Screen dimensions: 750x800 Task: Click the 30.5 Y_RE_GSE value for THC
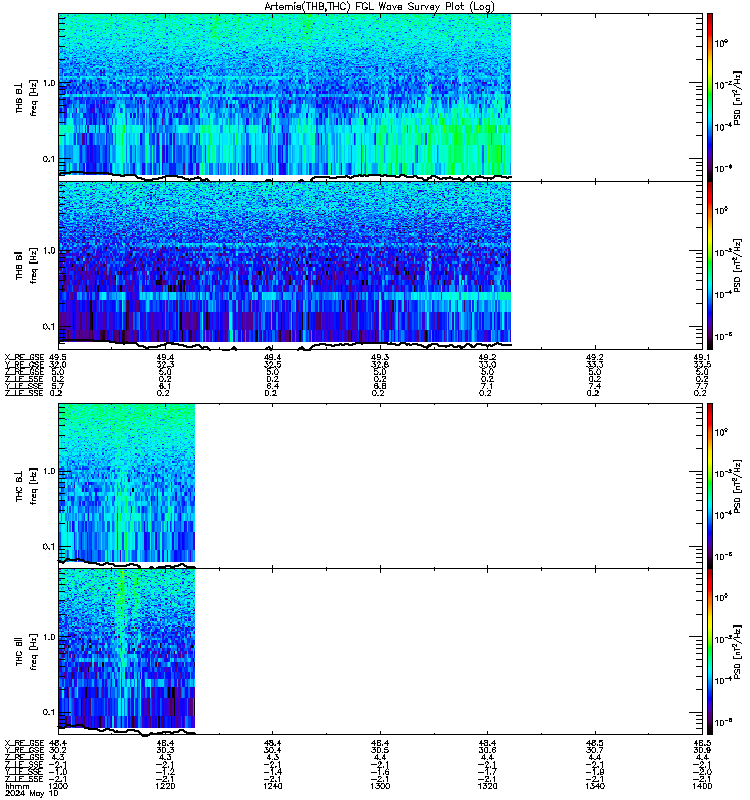pyautogui.click(x=380, y=750)
